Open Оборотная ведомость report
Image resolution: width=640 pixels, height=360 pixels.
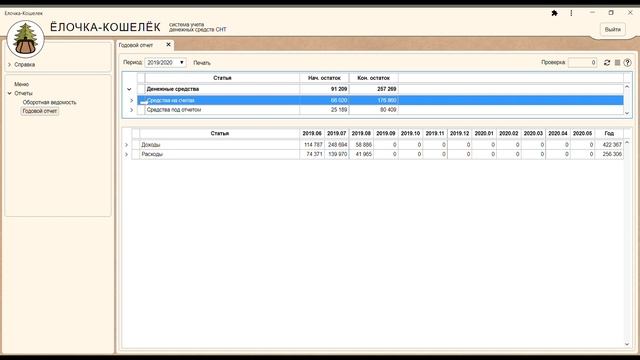(49, 102)
